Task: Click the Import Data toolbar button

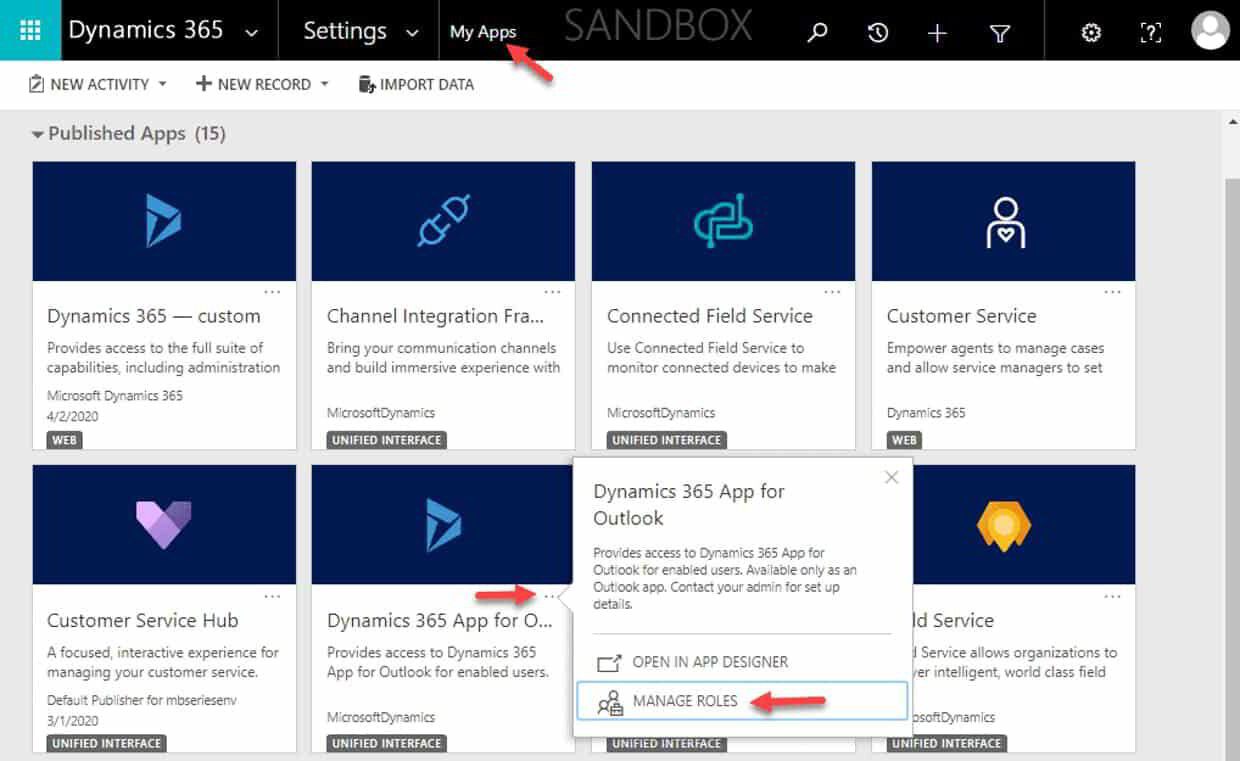Action: (416, 84)
